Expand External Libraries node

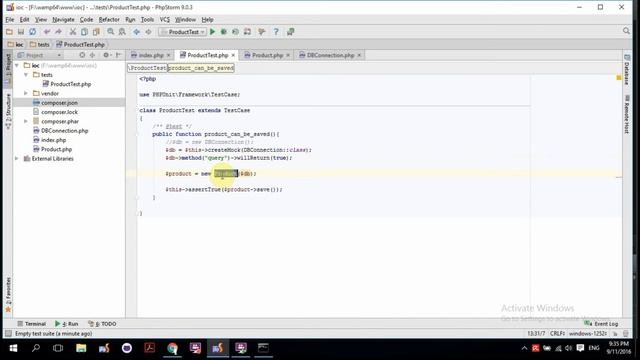pos(17,158)
